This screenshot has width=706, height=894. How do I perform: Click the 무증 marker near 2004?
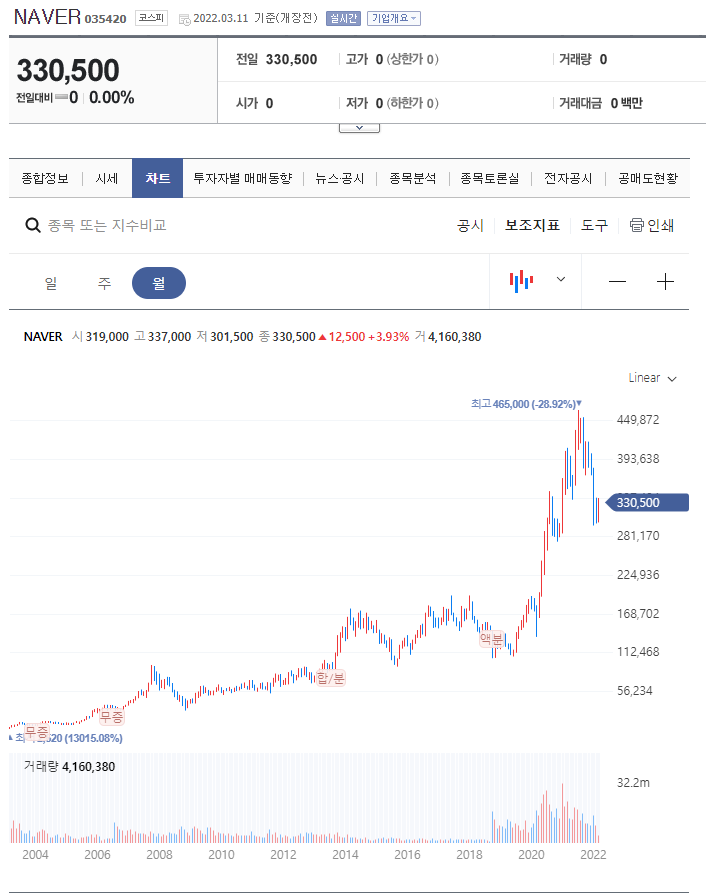pos(37,731)
